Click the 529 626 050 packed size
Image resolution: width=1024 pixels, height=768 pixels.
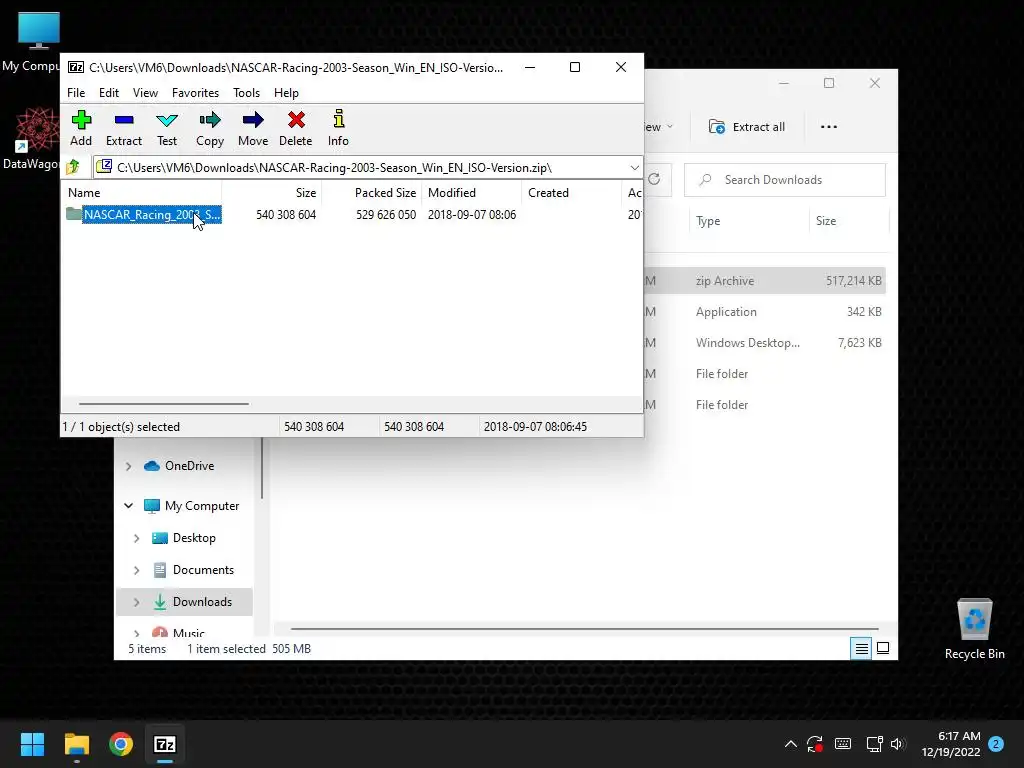click(385, 215)
